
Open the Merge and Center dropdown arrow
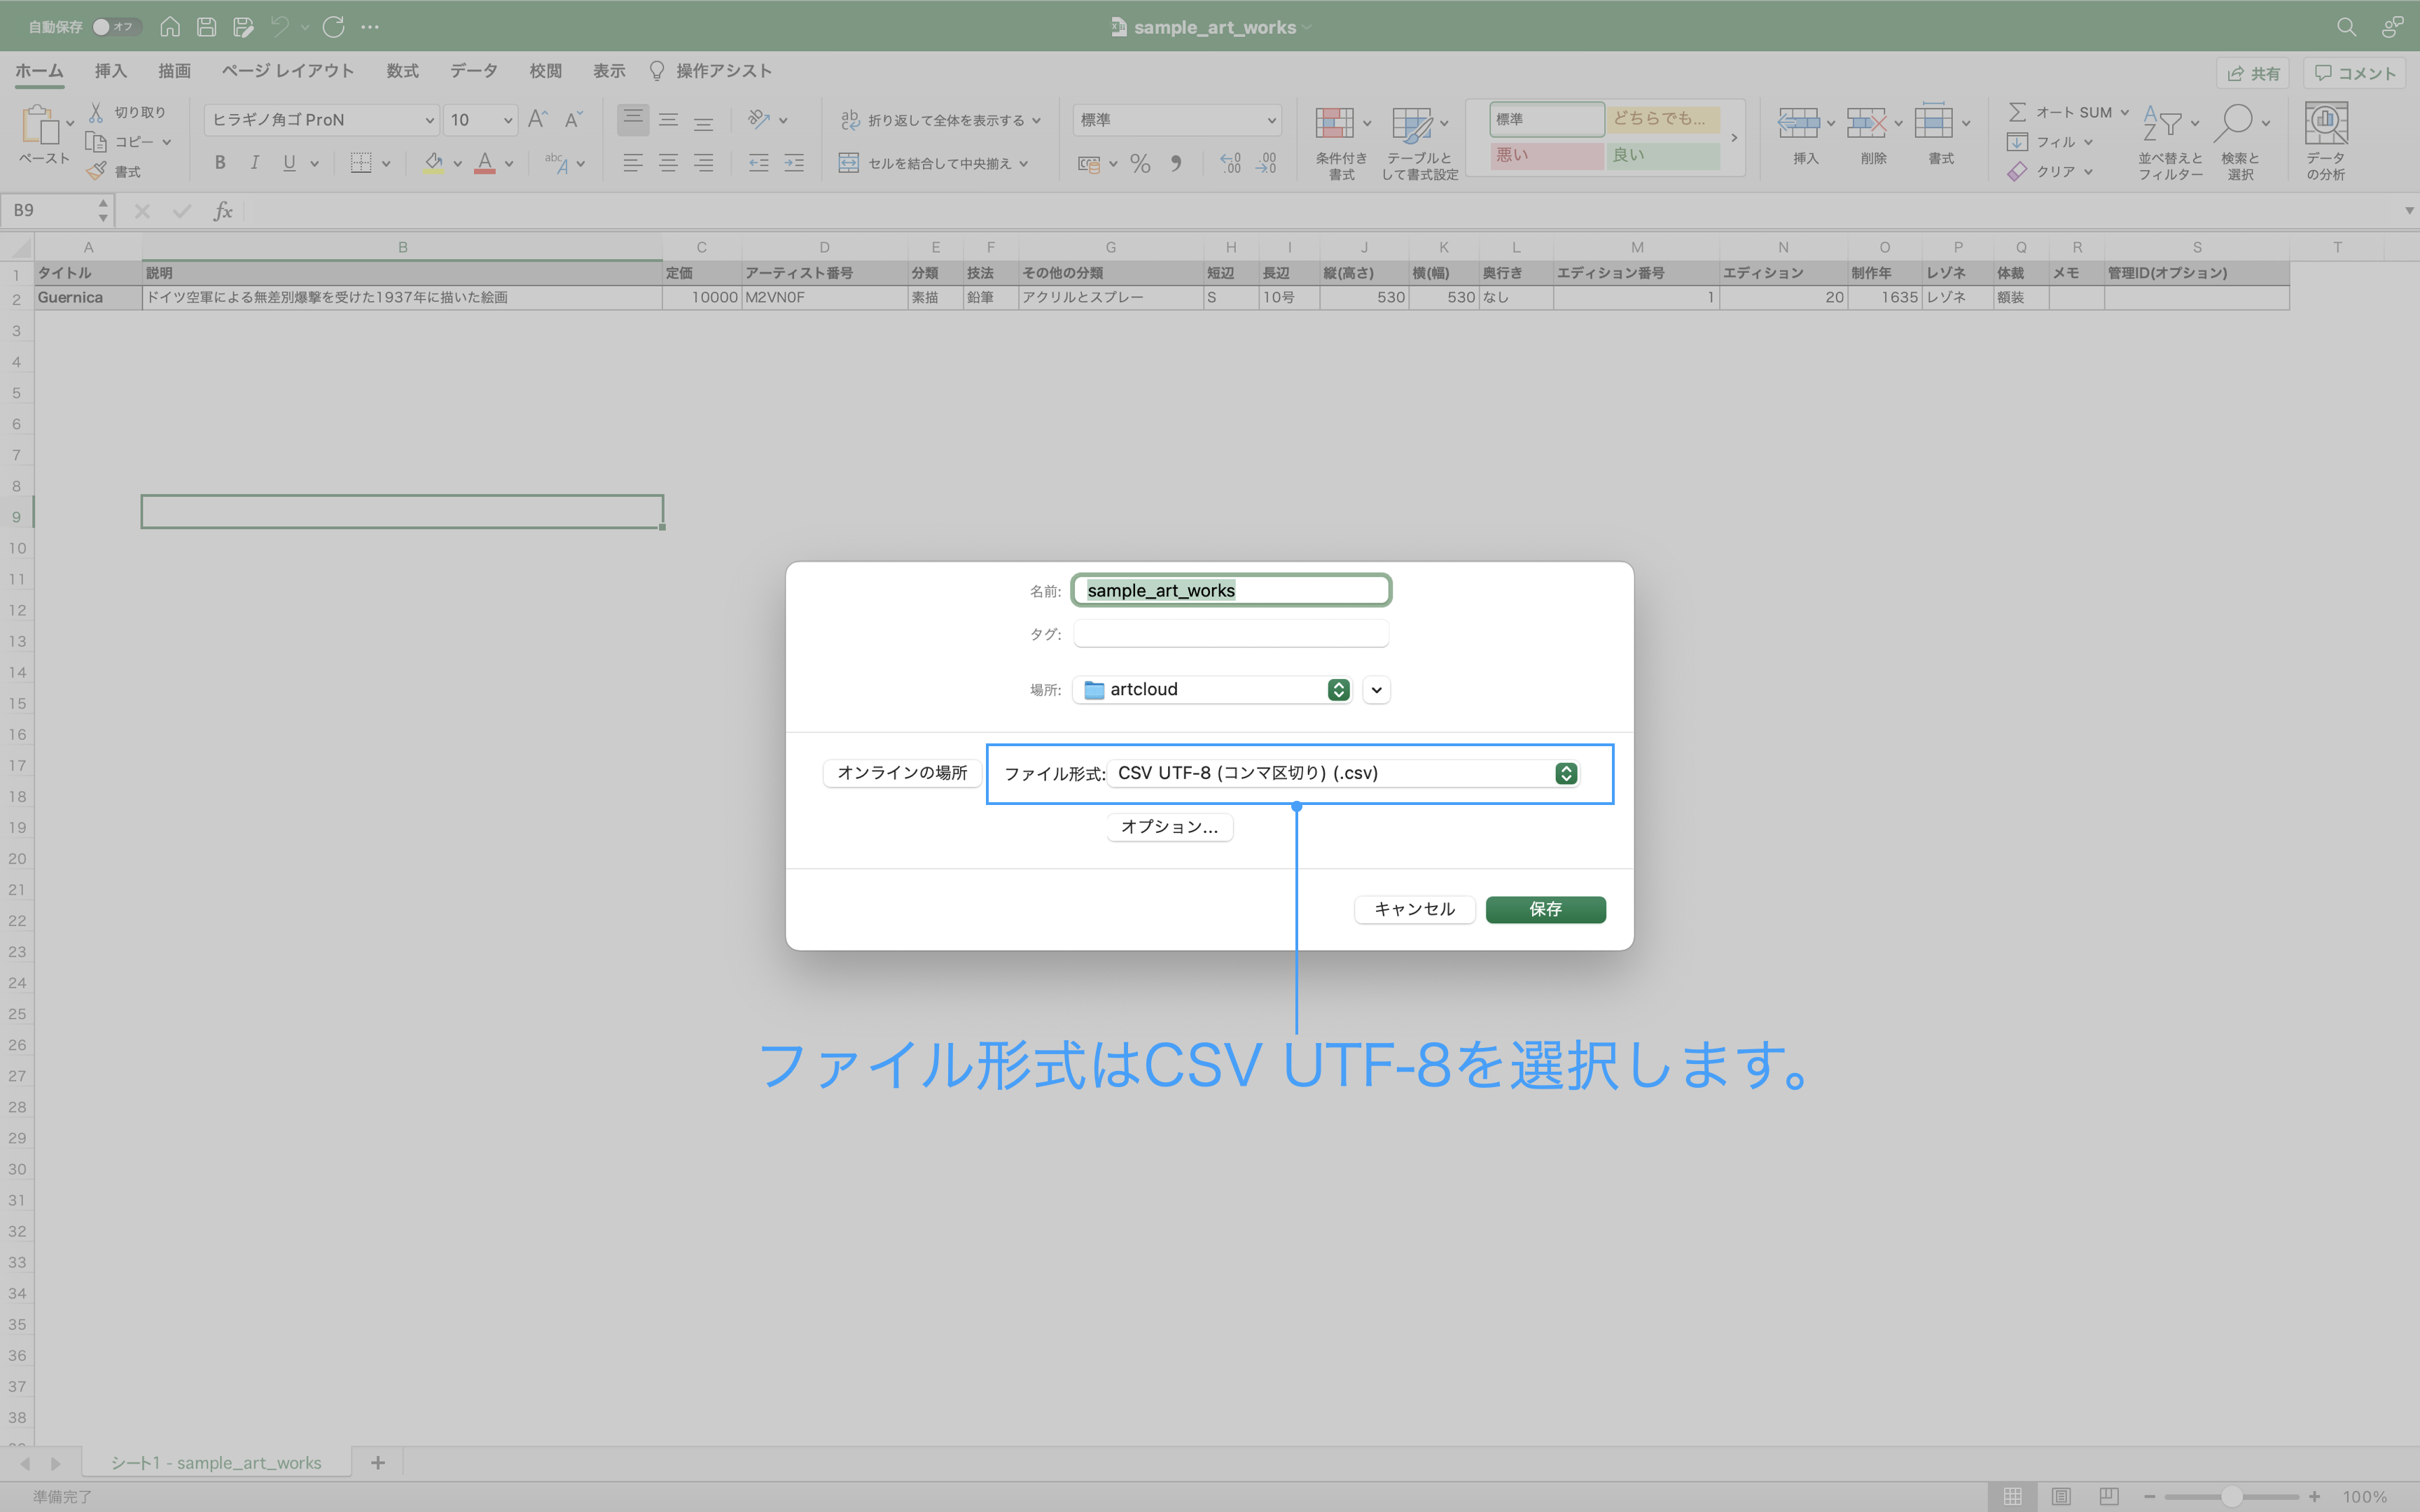click(x=1024, y=163)
